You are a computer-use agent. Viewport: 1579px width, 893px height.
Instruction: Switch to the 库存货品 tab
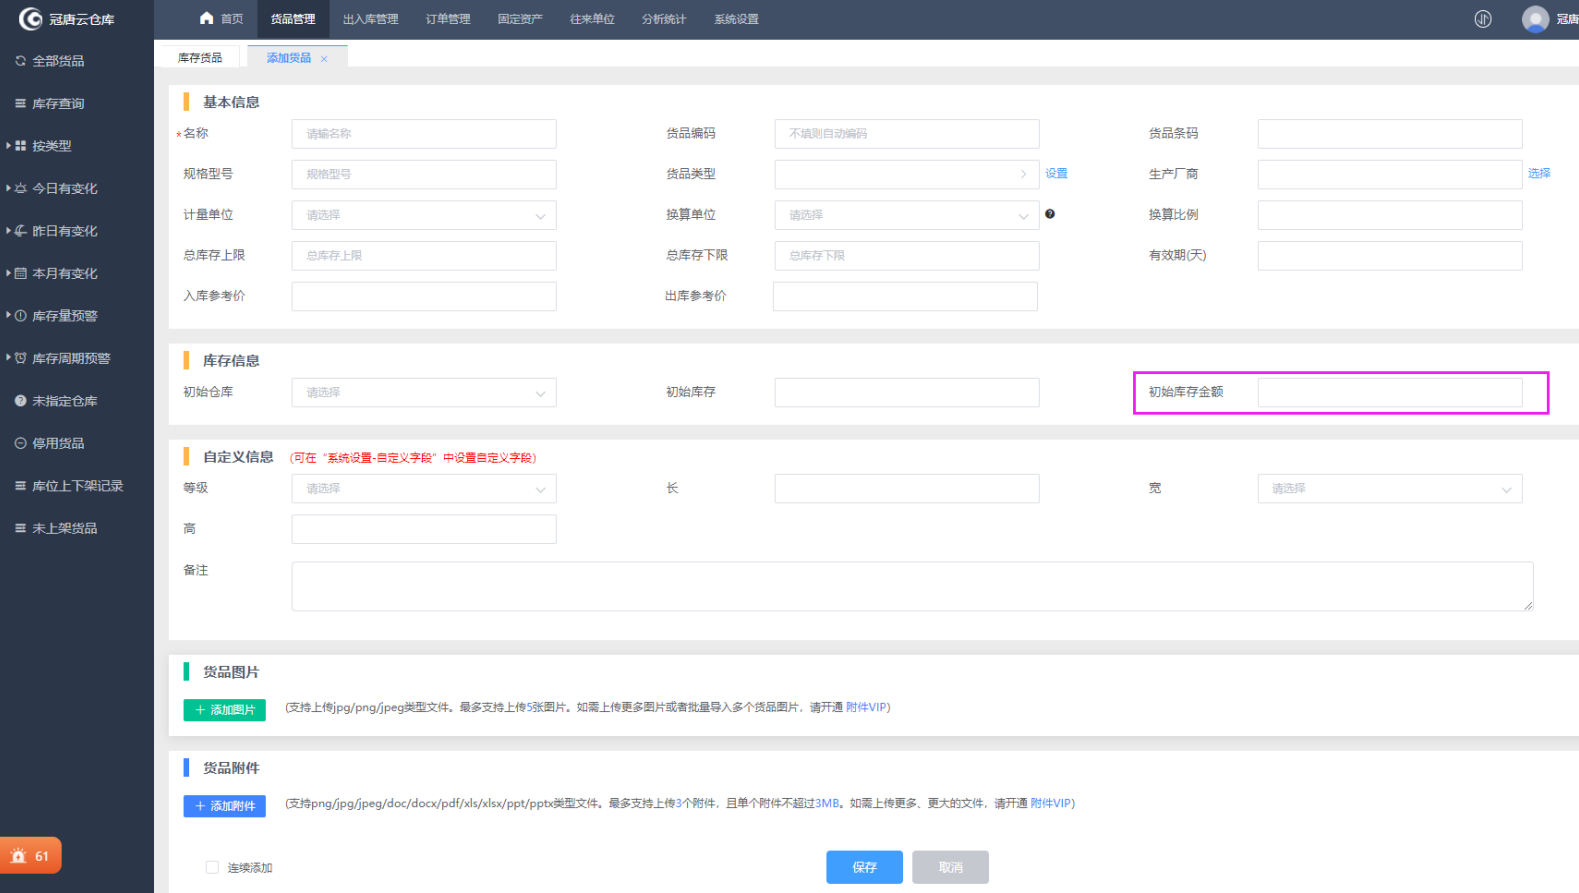click(200, 58)
